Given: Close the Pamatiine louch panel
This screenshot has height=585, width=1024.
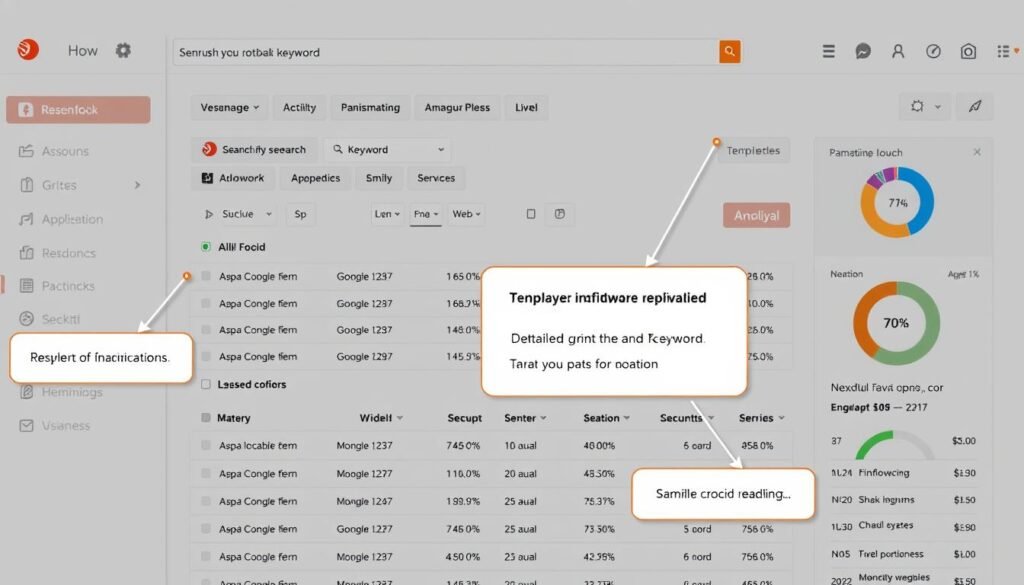Looking at the screenshot, I should click(x=977, y=152).
